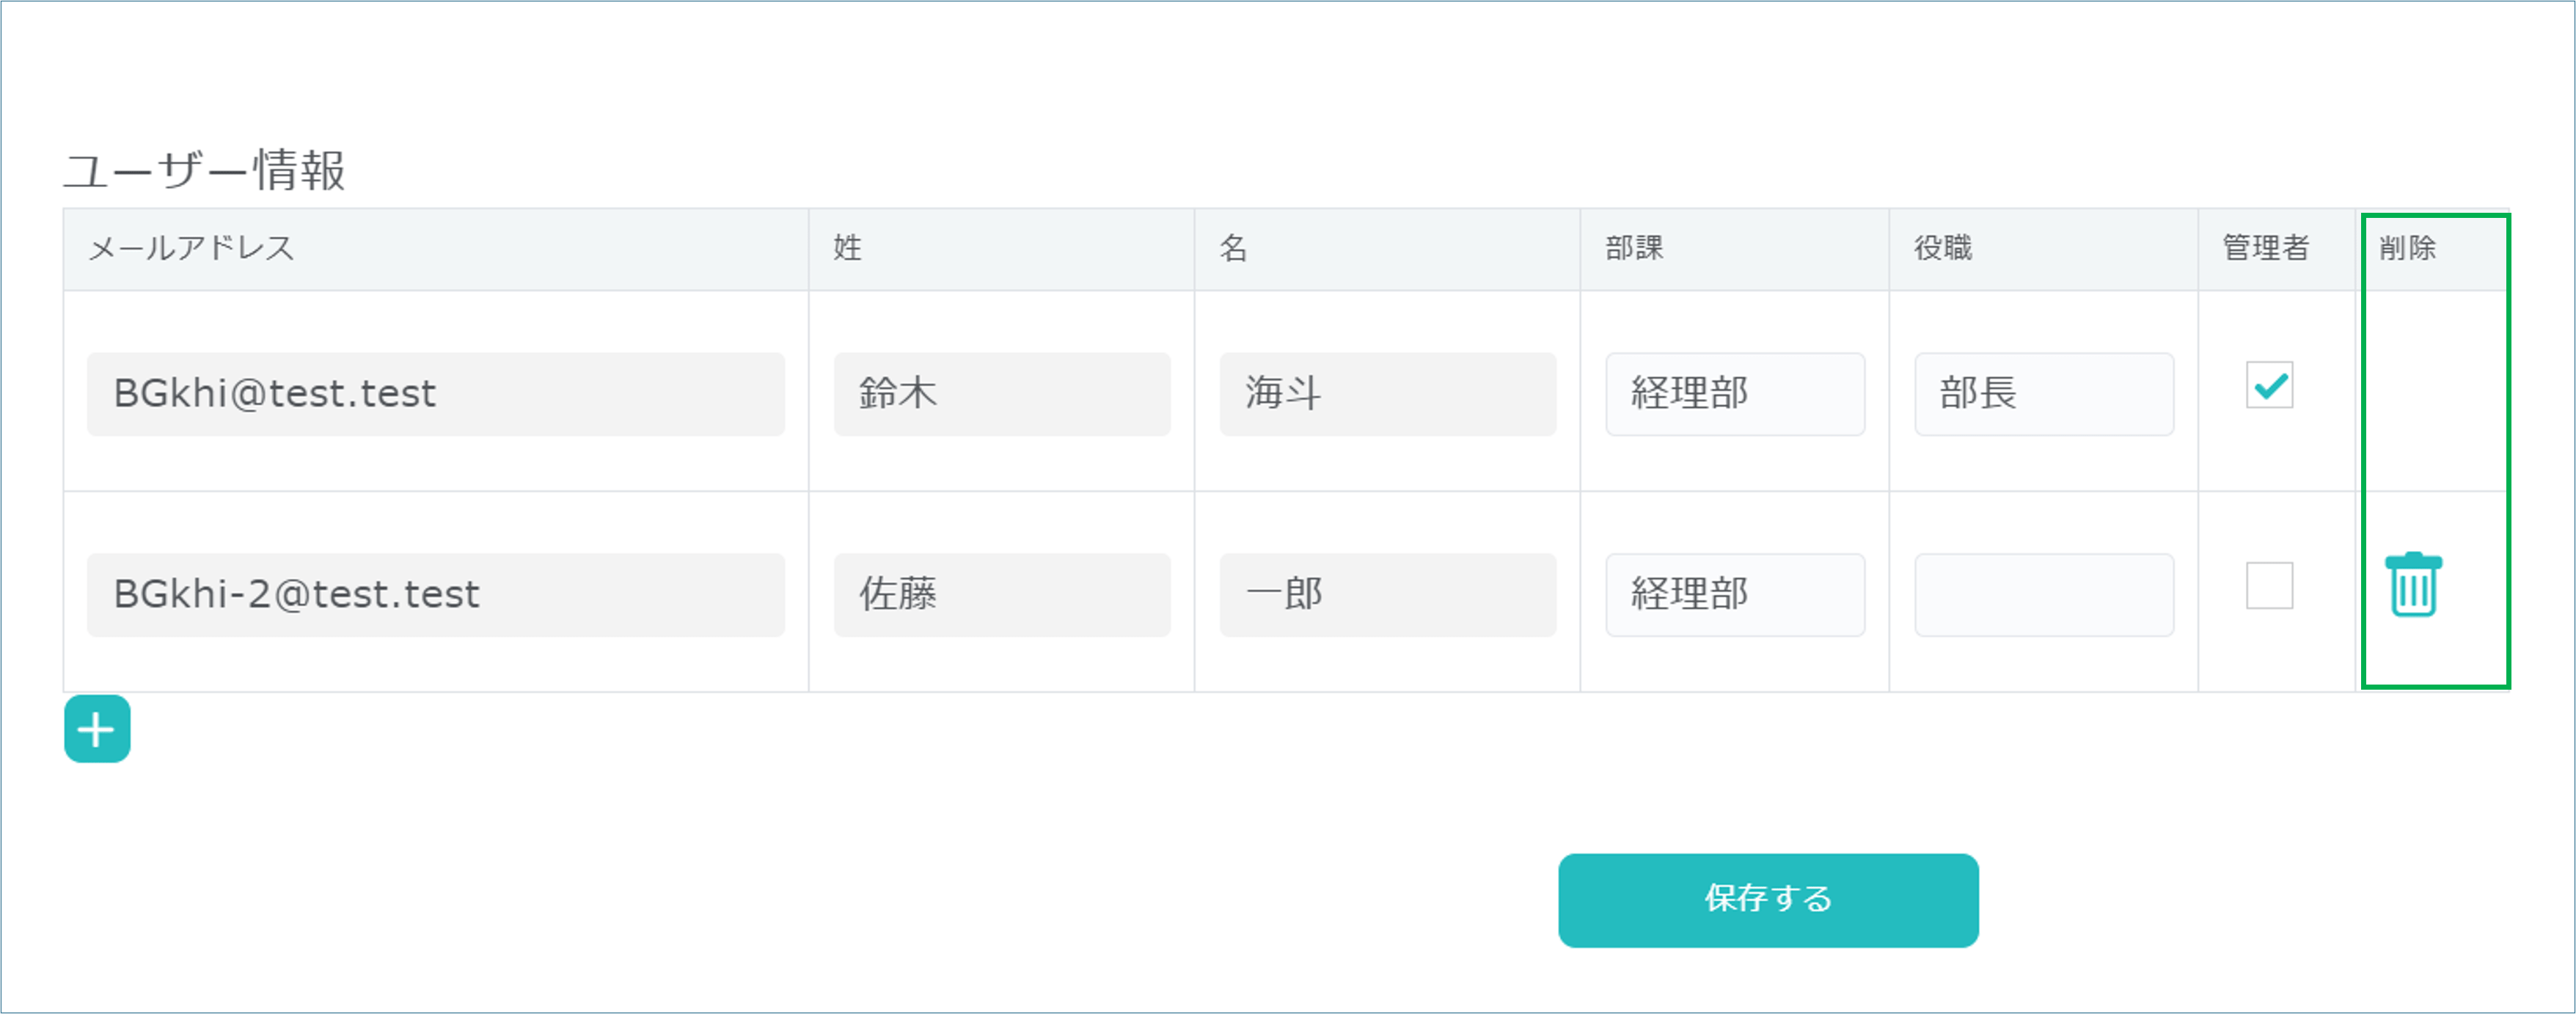Edit the 経理部 department field for 佐藤
The width and height of the screenshot is (2576, 1014).
(x=1734, y=595)
